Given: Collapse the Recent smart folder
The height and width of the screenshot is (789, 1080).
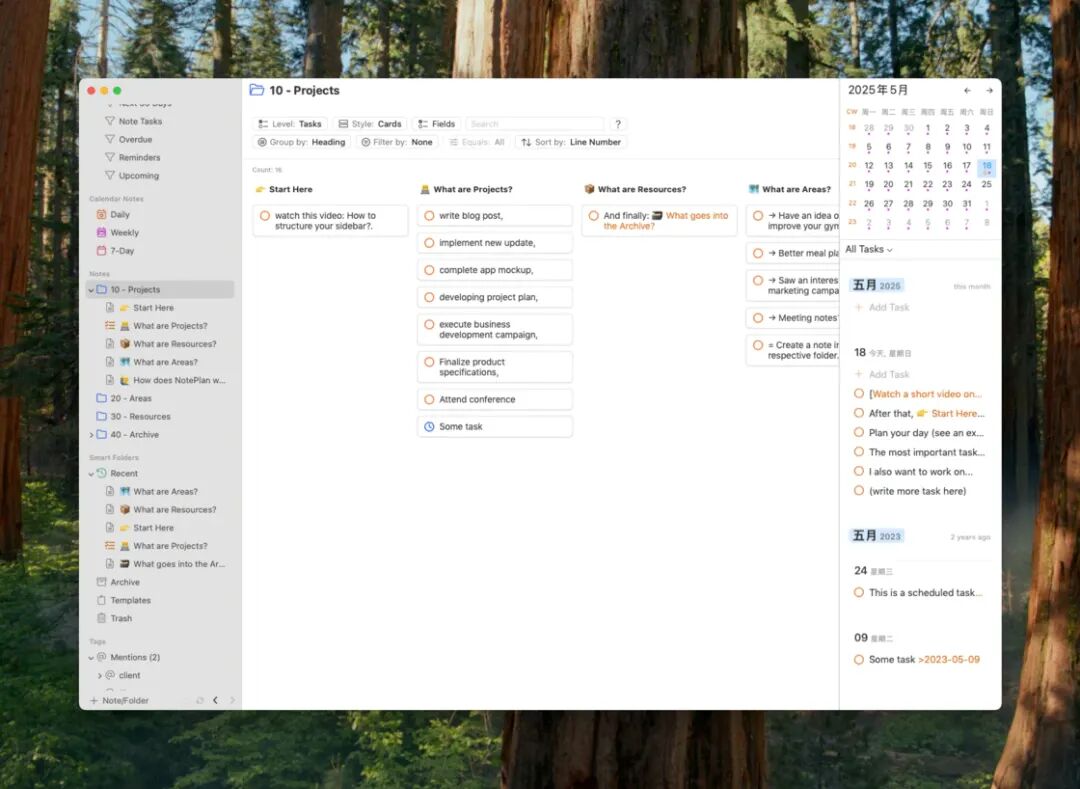Looking at the screenshot, I should [92, 474].
